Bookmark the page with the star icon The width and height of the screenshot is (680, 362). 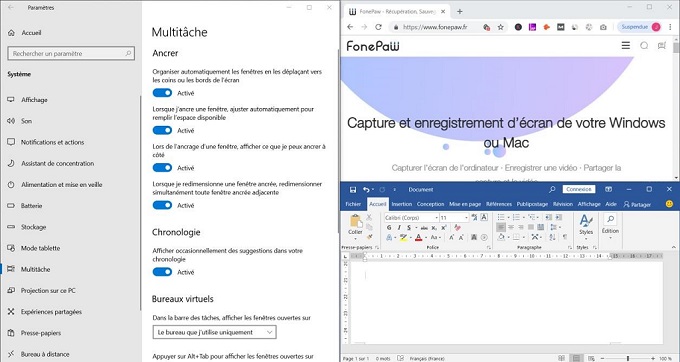[500, 27]
